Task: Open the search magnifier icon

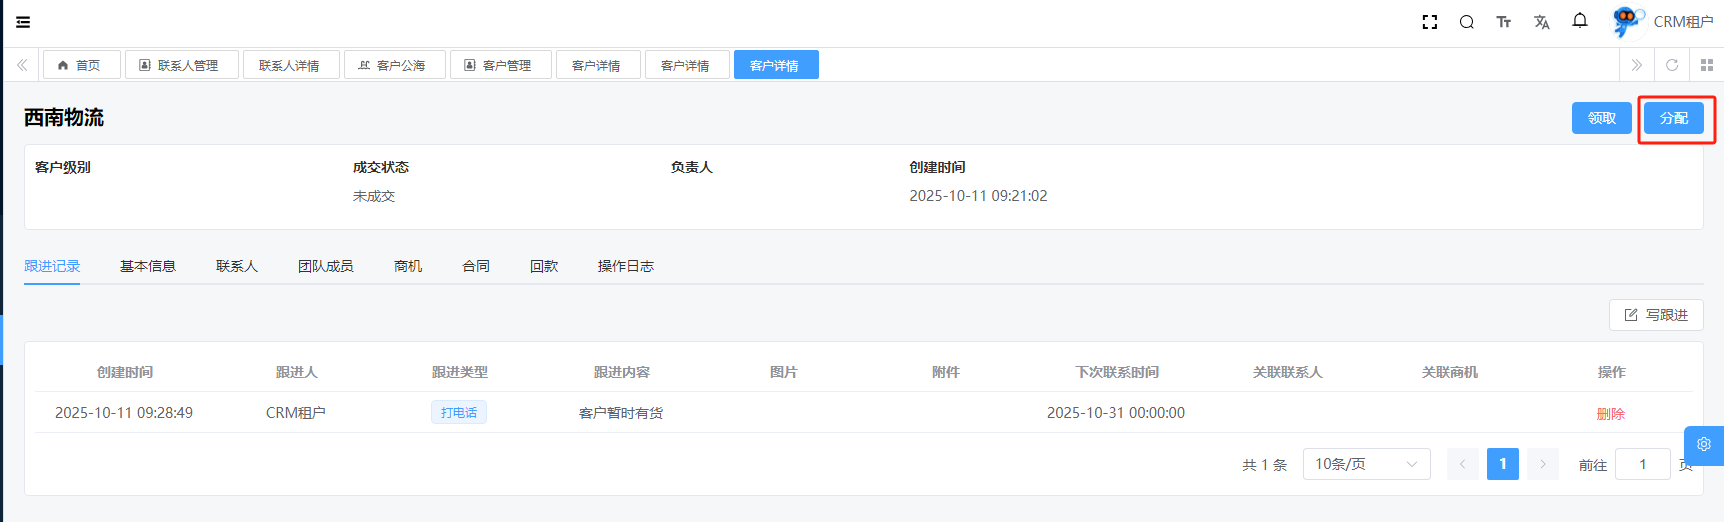Action: [x=1467, y=22]
